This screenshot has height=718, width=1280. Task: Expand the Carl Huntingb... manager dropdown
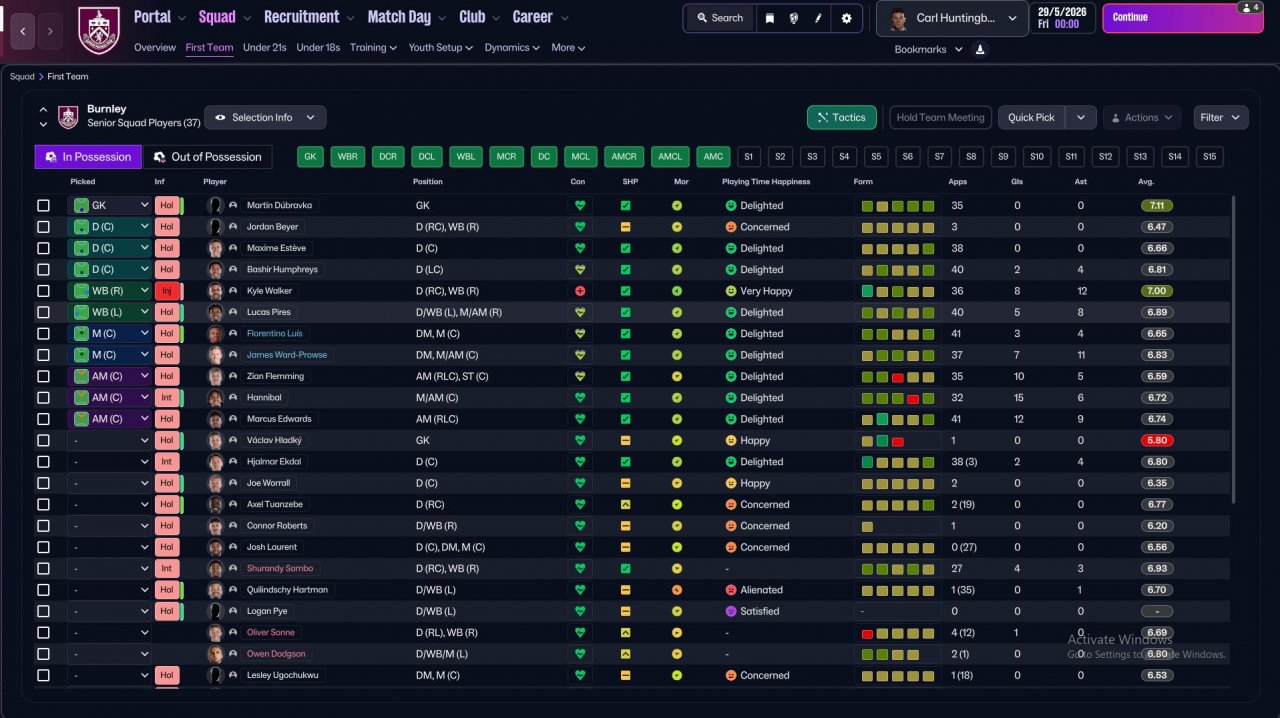(951, 18)
